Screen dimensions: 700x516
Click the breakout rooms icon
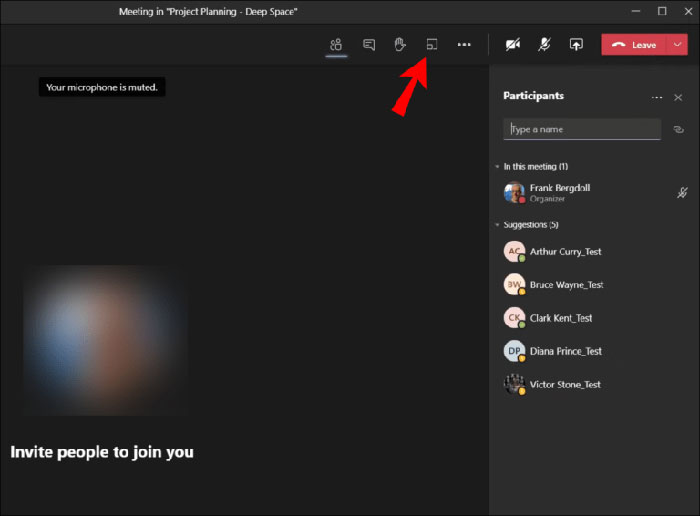[x=432, y=45]
